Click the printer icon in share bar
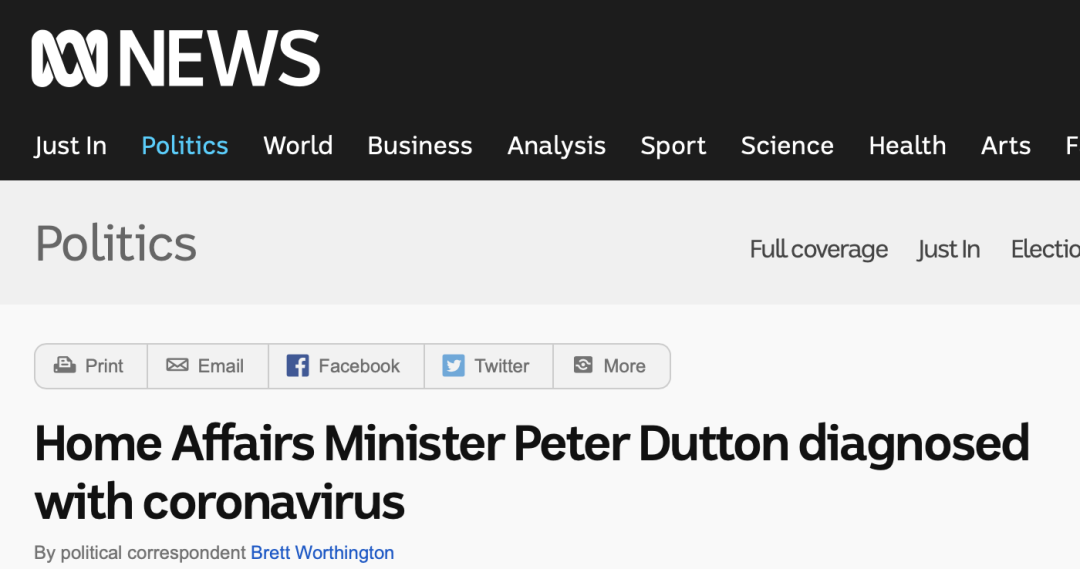1080x569 pixels. point(65,365)
